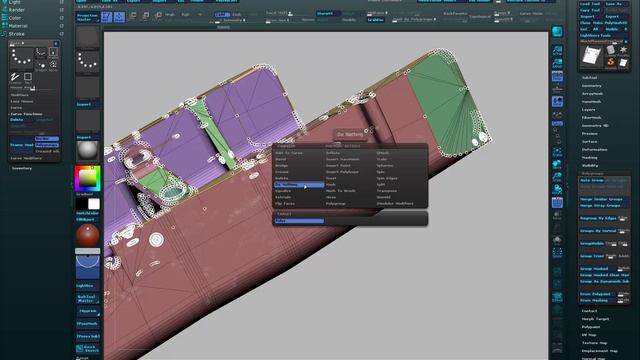
Task: Click the Quick Sketch button
Action: click(87, 348)
